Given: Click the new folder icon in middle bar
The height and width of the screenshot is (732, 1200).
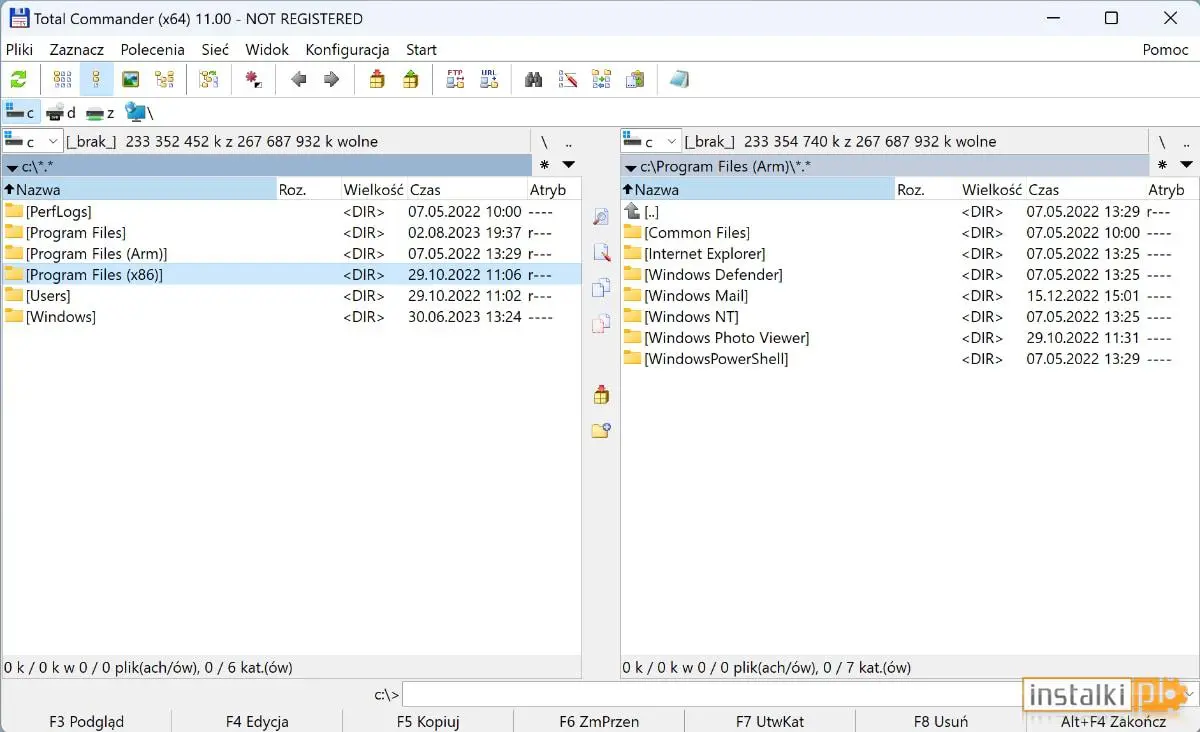Looking at the screenshot, I should [x=600, y=431].
